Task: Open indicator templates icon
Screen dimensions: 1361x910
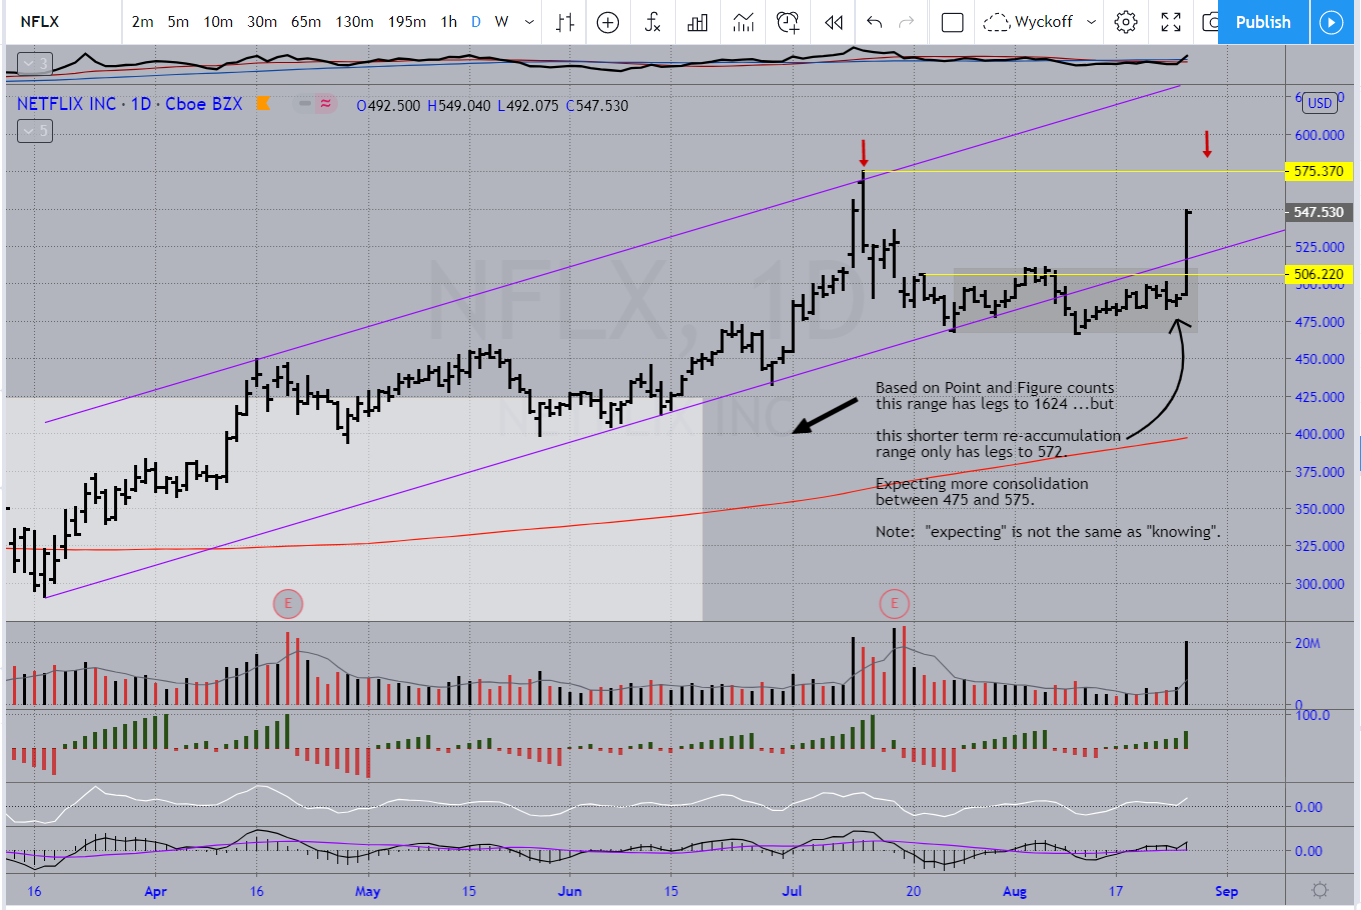Action: pyautogui.click(x=743, y=22)
